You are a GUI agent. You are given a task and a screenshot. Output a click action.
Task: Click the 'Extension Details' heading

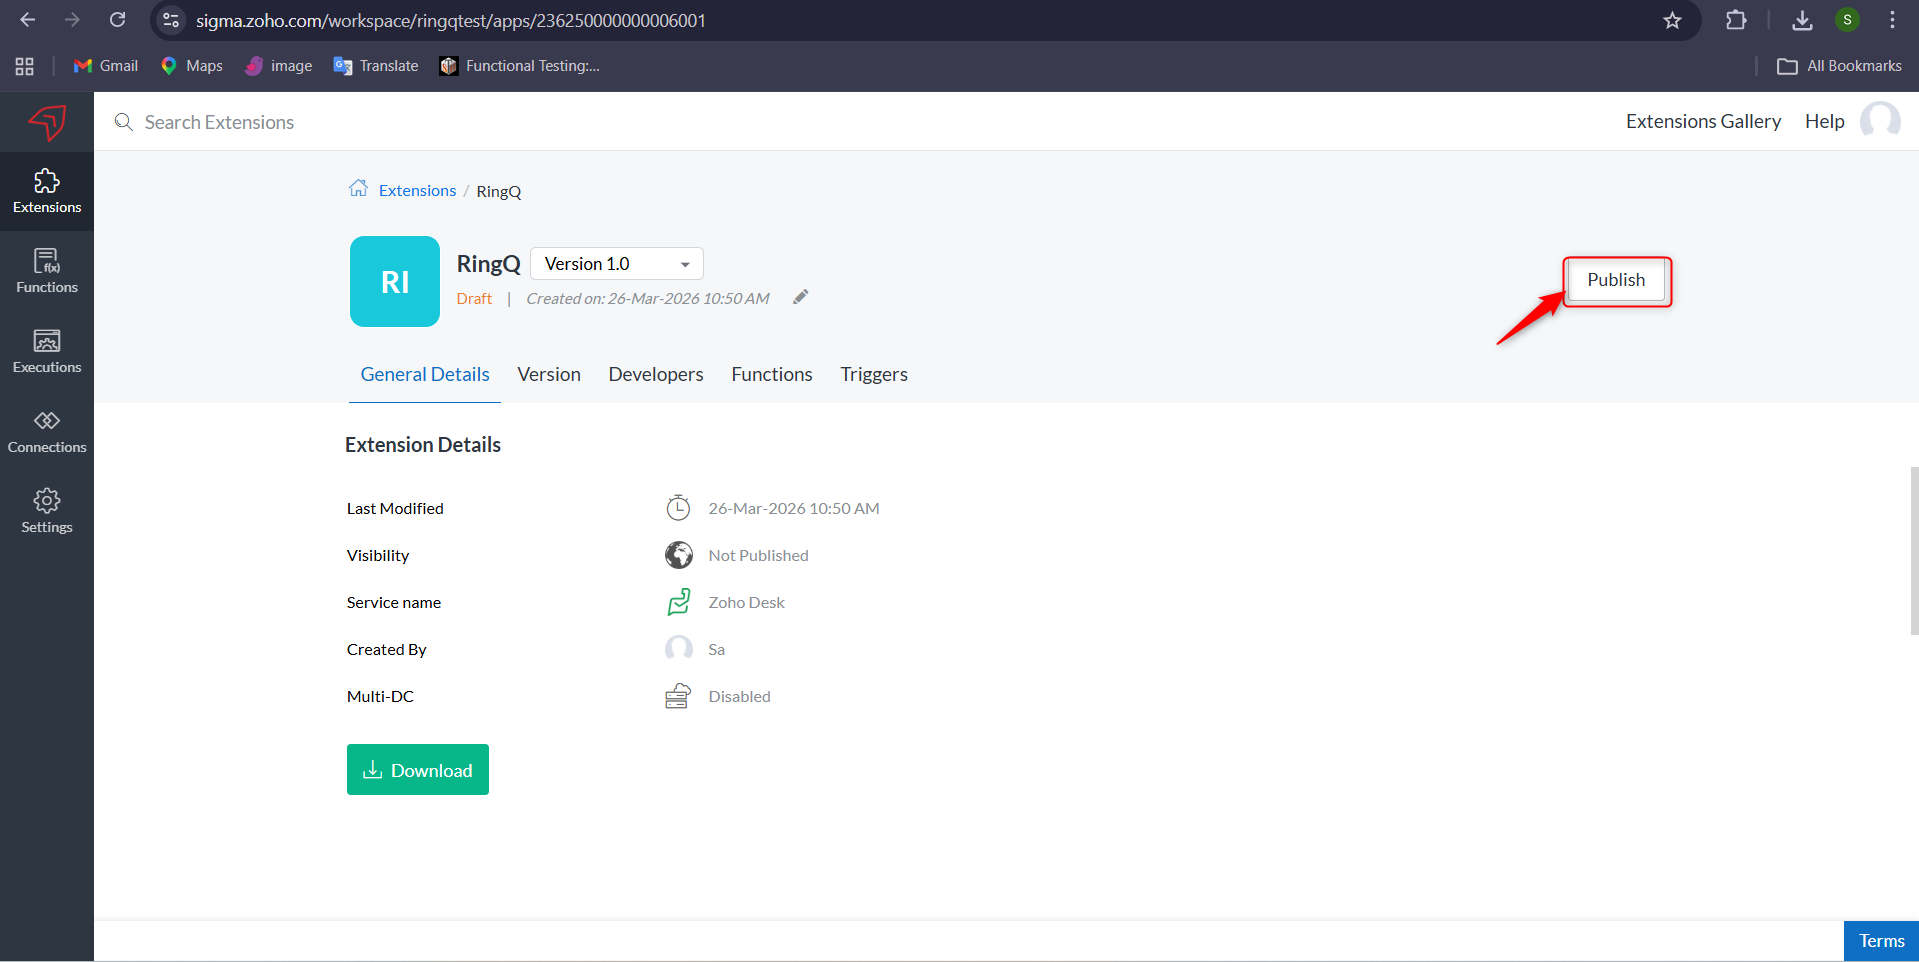(x=423, y=445)
